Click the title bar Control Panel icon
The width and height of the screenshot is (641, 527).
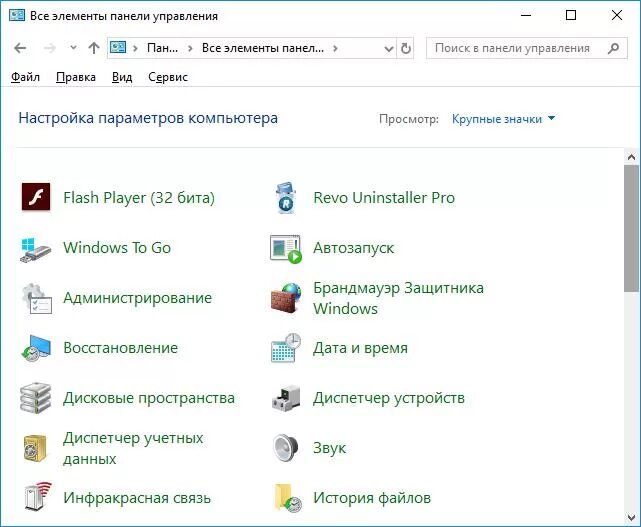[x=17, y=16]
